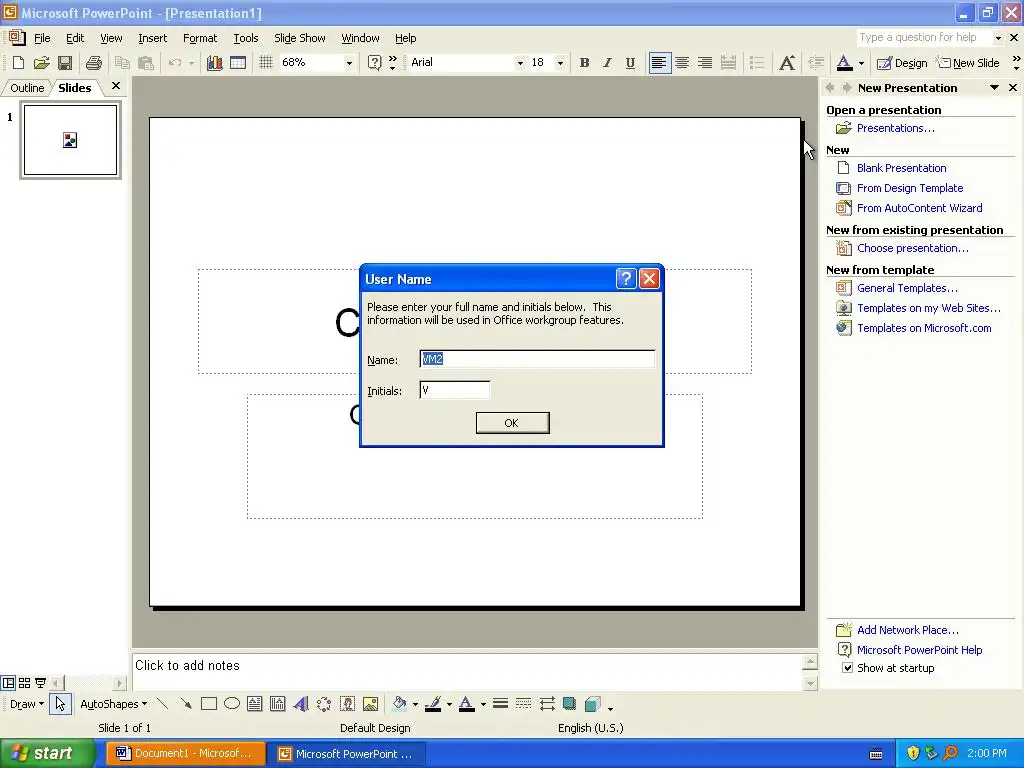Click the drawing toolbar Font Color swatch
The width and height of the screenshot is (1024, 768).
coord(466,704)
